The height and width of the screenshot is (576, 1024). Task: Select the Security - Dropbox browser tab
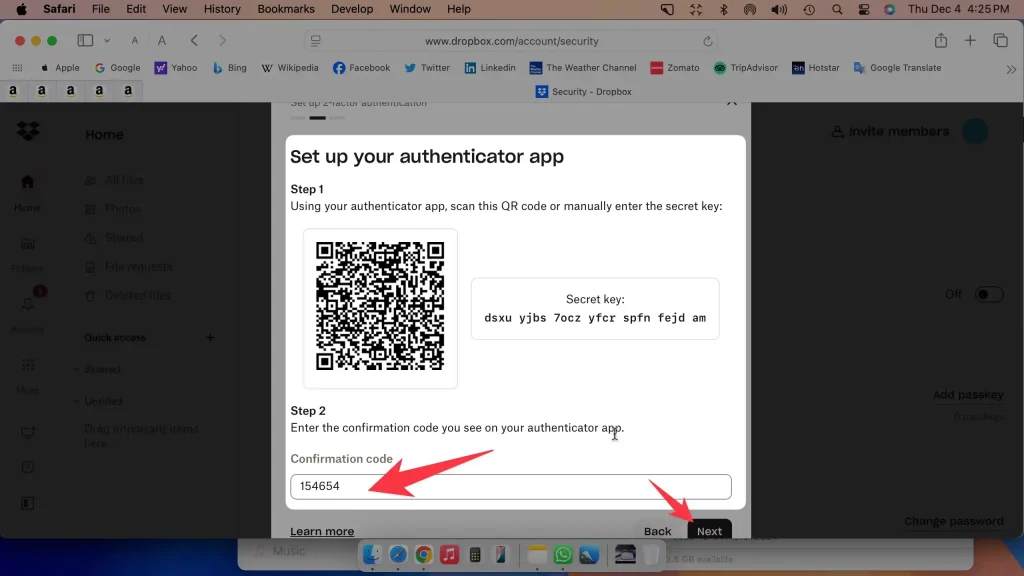pyautogui.click(x=583, y=91)
